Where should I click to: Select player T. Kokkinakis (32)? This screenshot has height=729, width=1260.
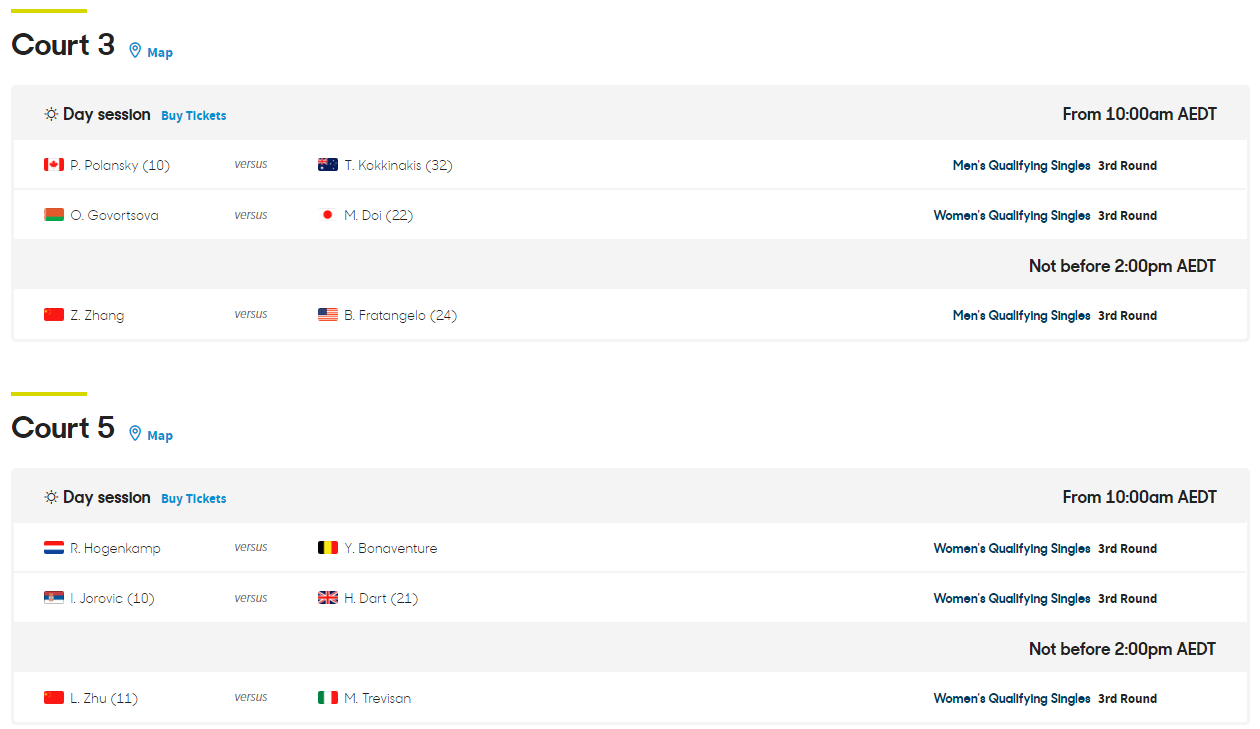tap(398, 165)
